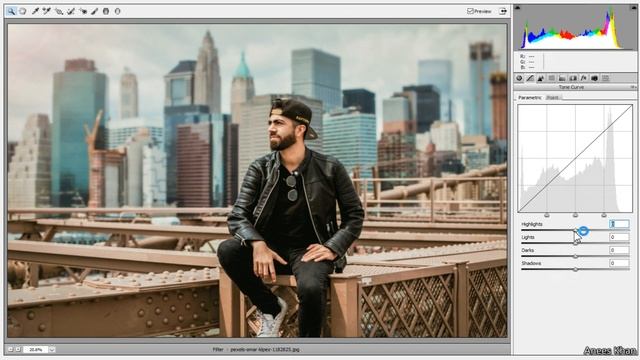Open the Camera Calibration panel icon
640x360 pixels.
tap(595, 78)
